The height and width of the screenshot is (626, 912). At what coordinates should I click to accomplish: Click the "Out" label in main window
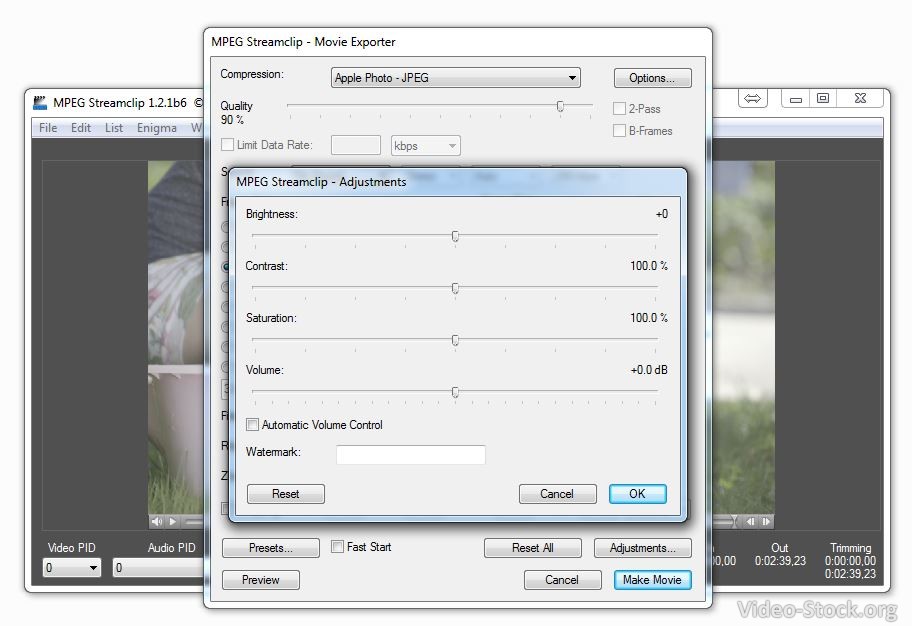[780, 548]
